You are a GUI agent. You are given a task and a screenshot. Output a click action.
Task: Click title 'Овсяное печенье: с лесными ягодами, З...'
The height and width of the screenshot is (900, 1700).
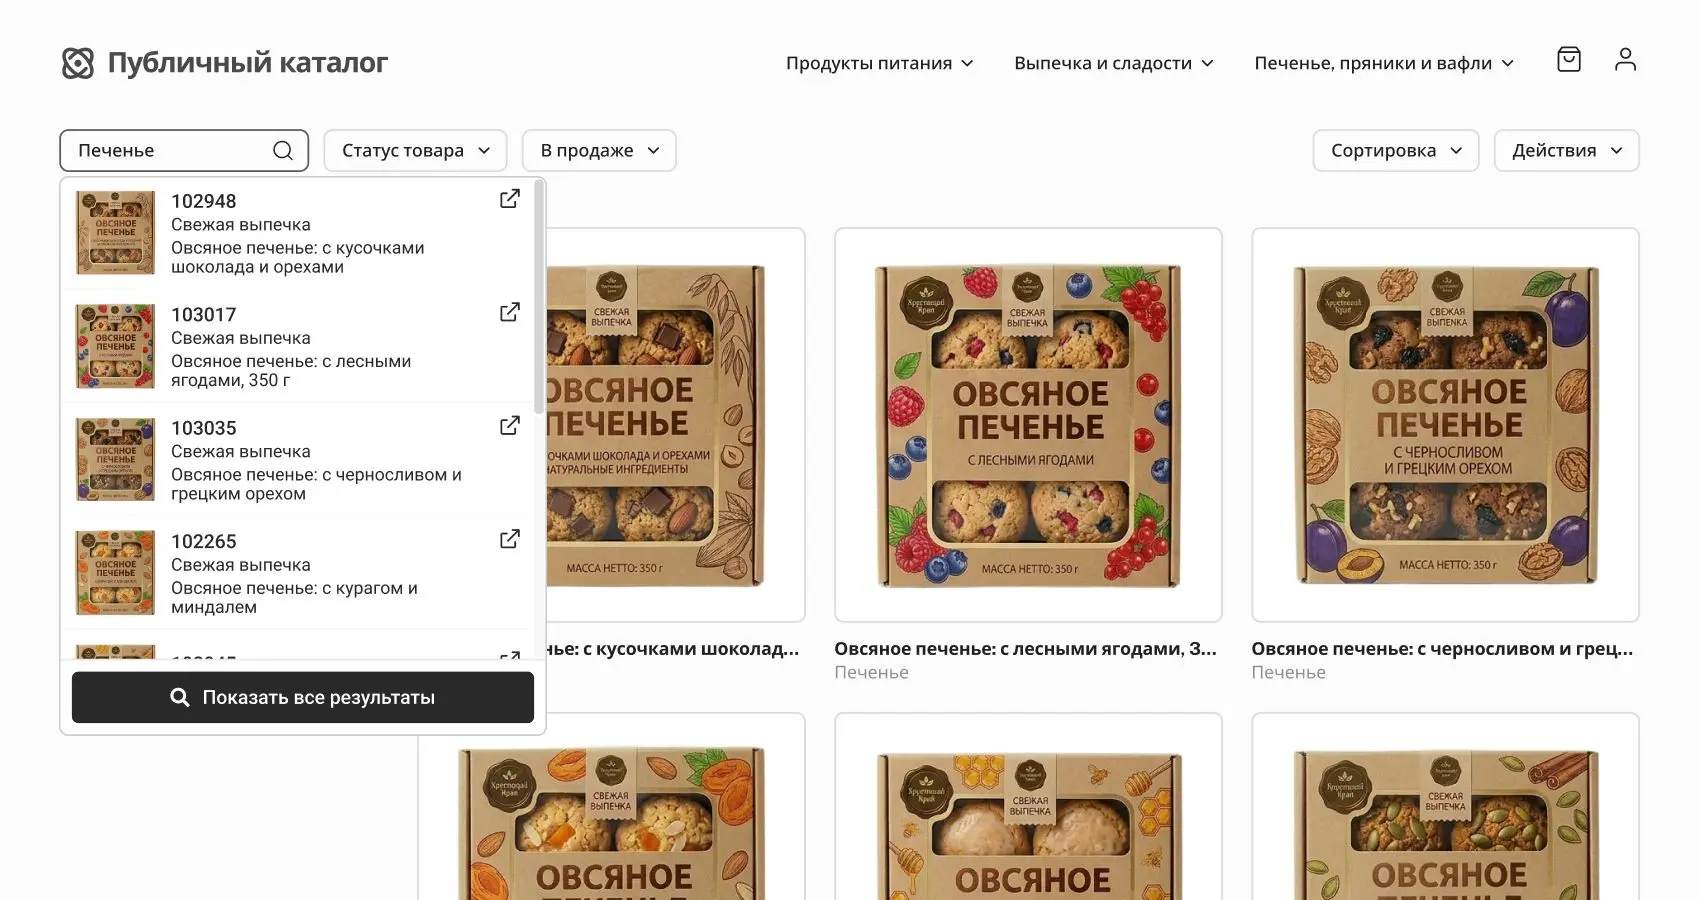pyautogui.click(x=1025, y=648)
